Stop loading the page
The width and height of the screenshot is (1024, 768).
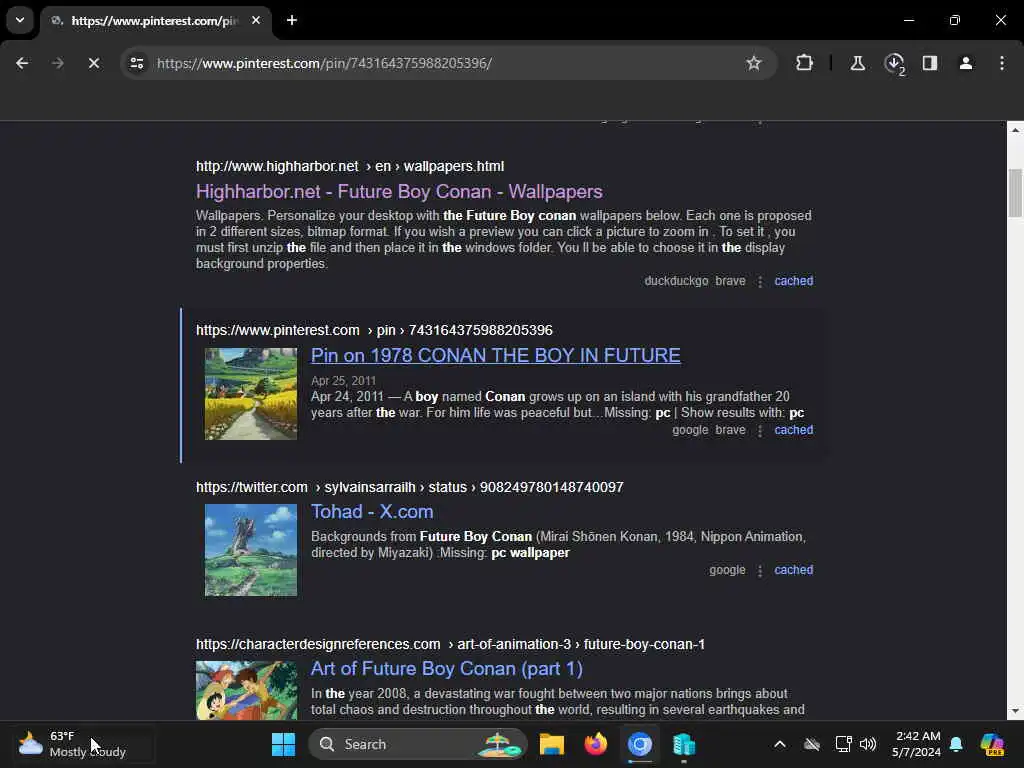click(93, 63)
